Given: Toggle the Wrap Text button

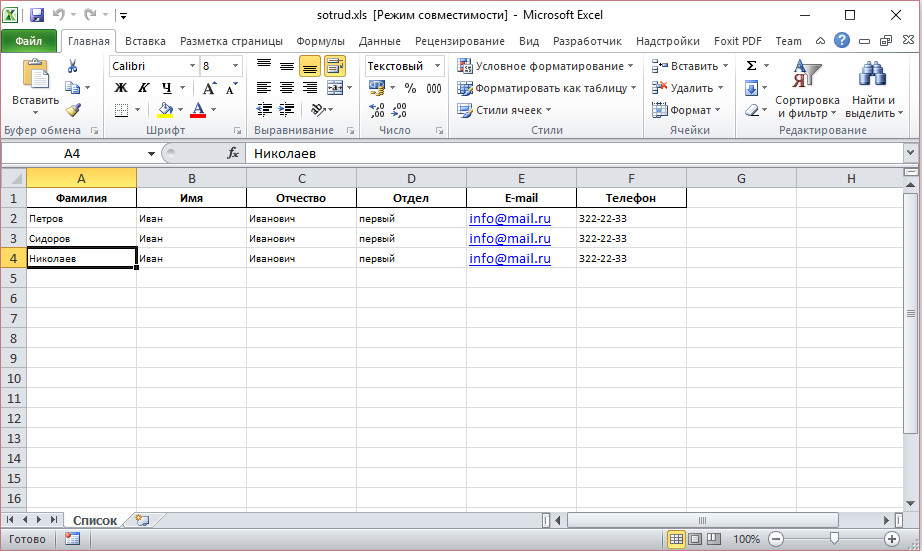Looking at the screenshot, I should pos(334,66).
